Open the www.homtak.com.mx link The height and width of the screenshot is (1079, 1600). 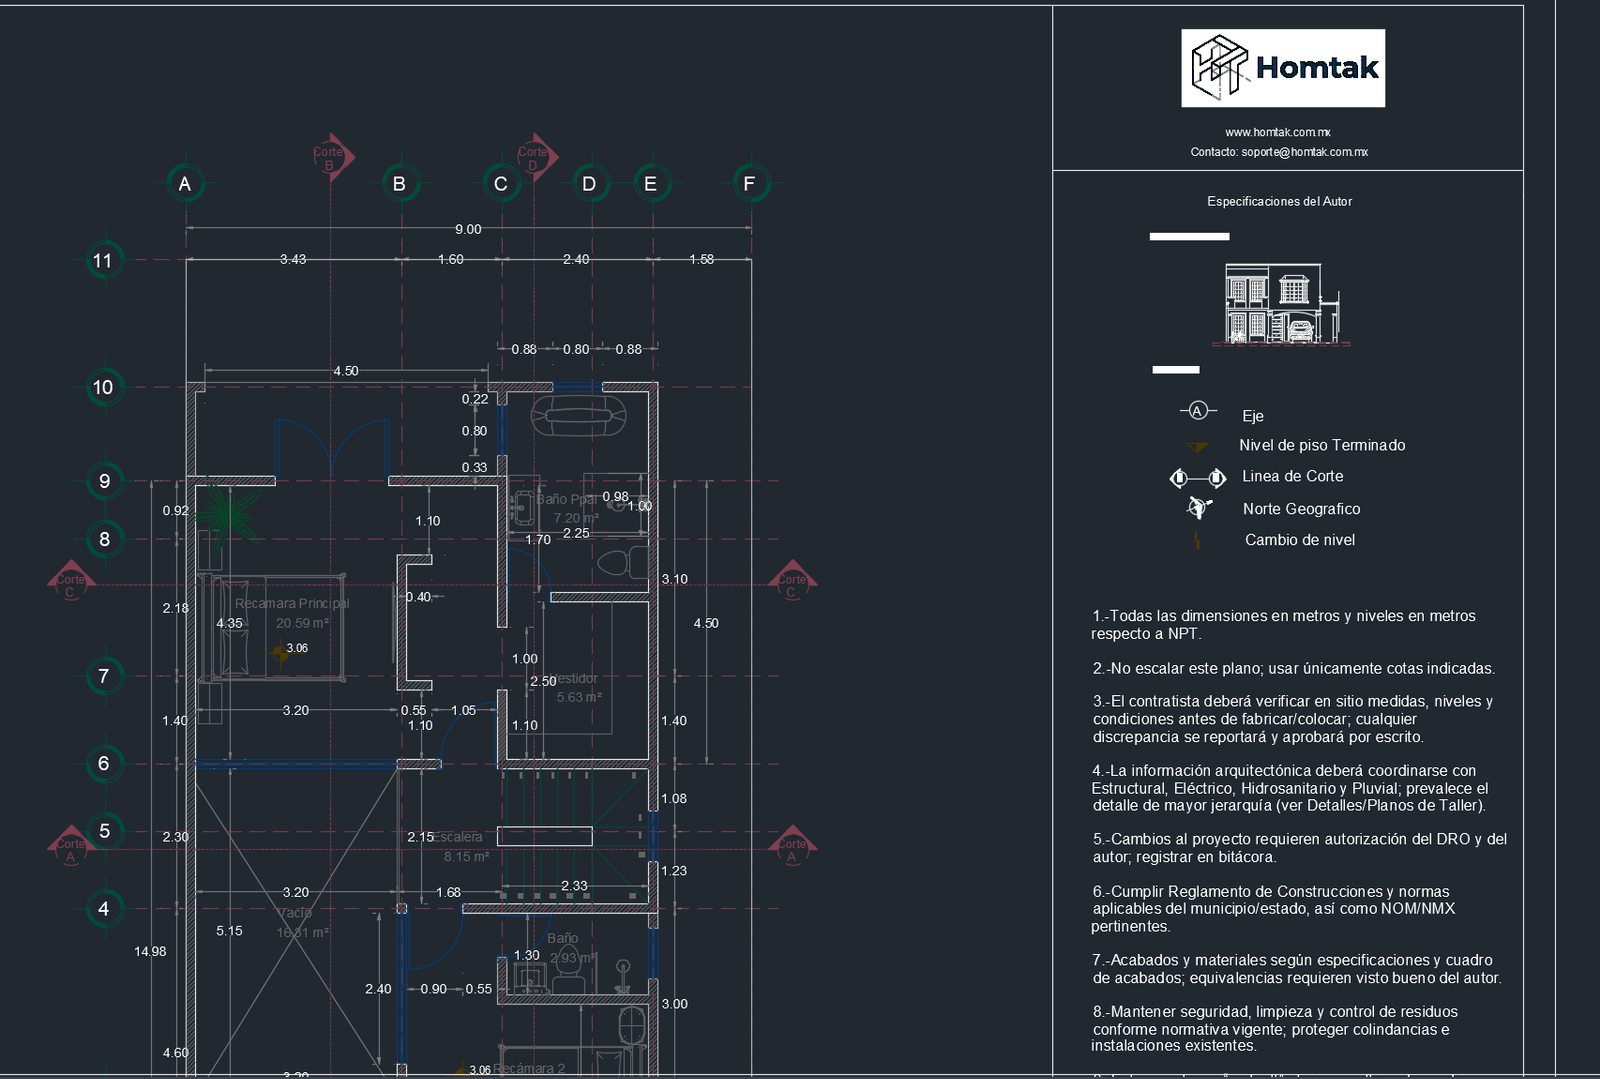click(1280, 131)
